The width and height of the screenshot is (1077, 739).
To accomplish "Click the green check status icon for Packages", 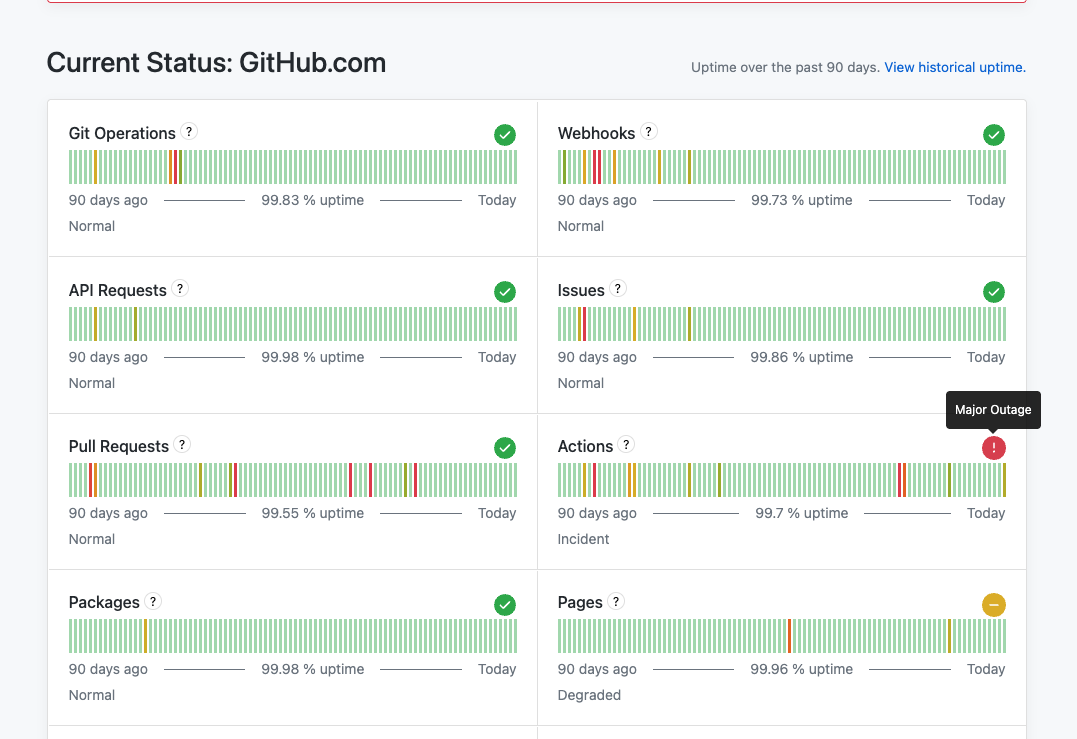I will [x=505, y=605].
